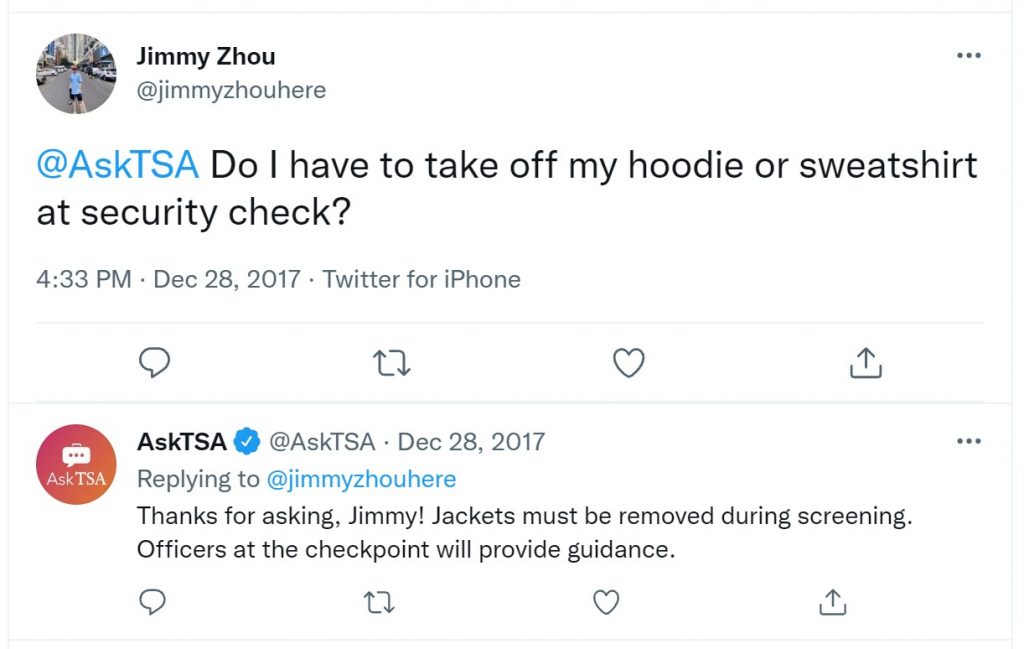Open the AskTSA avatar
1024x649 pixels.
[76, 464]
